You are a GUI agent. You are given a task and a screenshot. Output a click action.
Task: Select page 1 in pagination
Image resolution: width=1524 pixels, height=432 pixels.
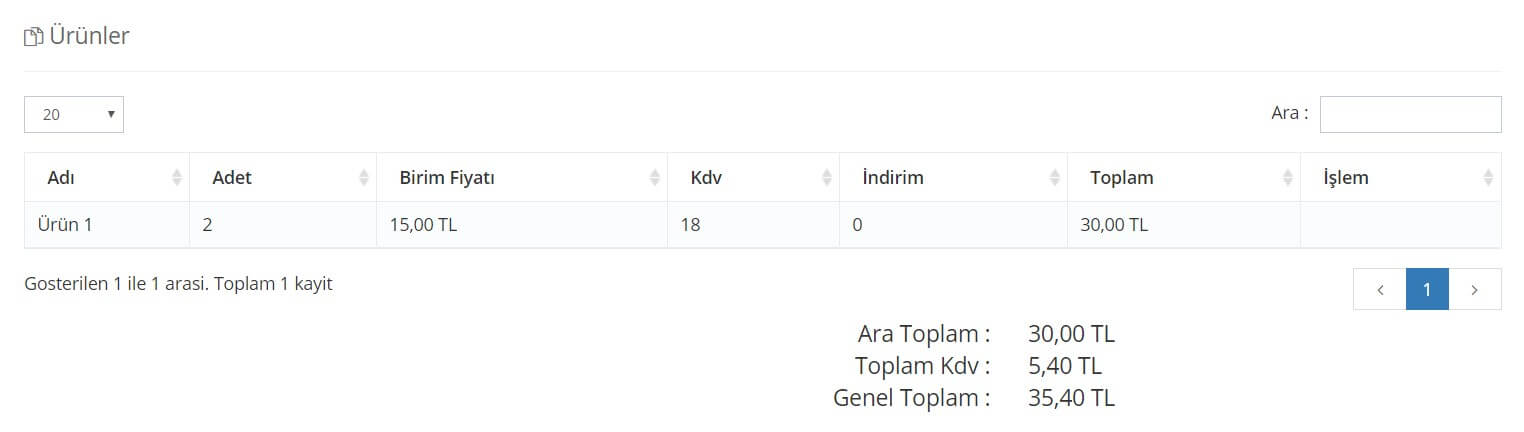tap(1427, 289)
